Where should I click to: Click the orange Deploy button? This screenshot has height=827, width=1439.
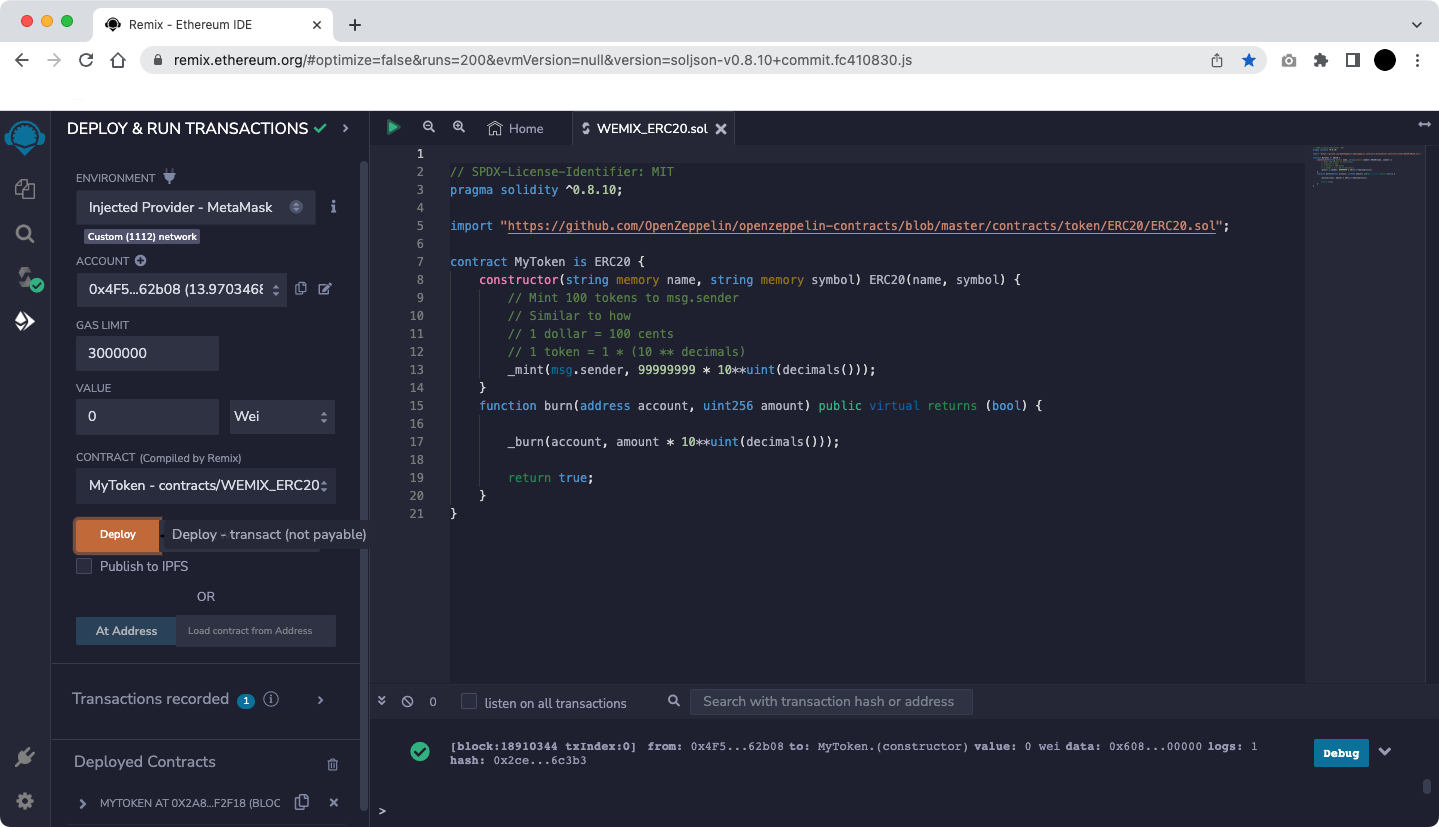pos(118,535)
